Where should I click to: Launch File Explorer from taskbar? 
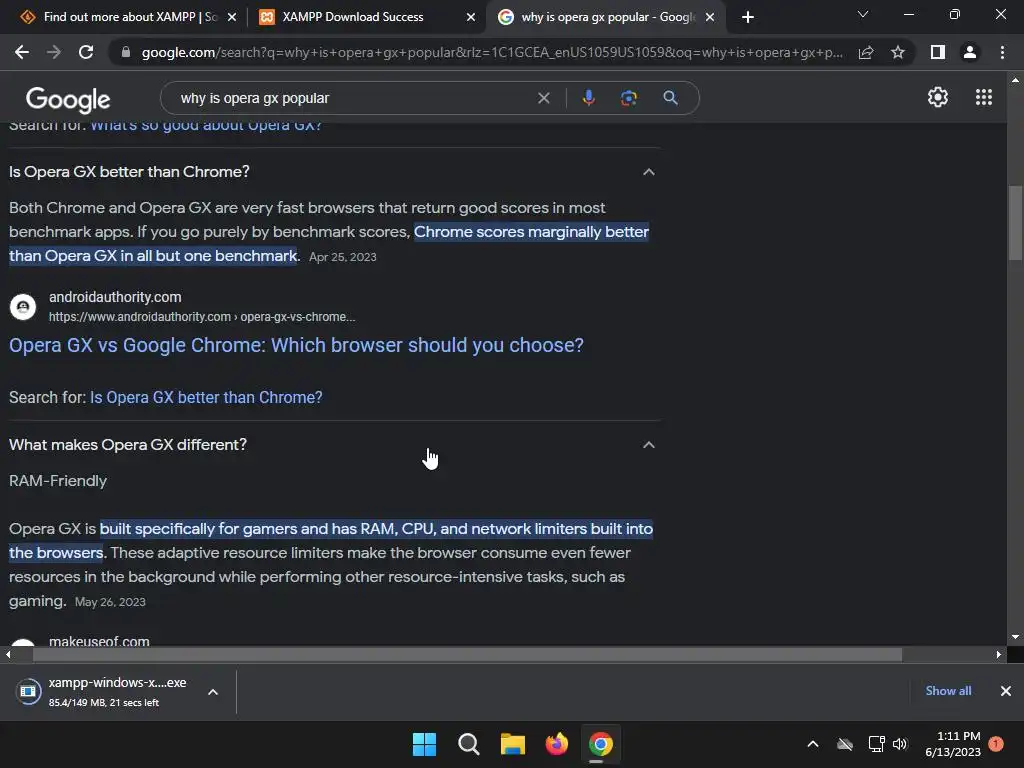(513, 744)
